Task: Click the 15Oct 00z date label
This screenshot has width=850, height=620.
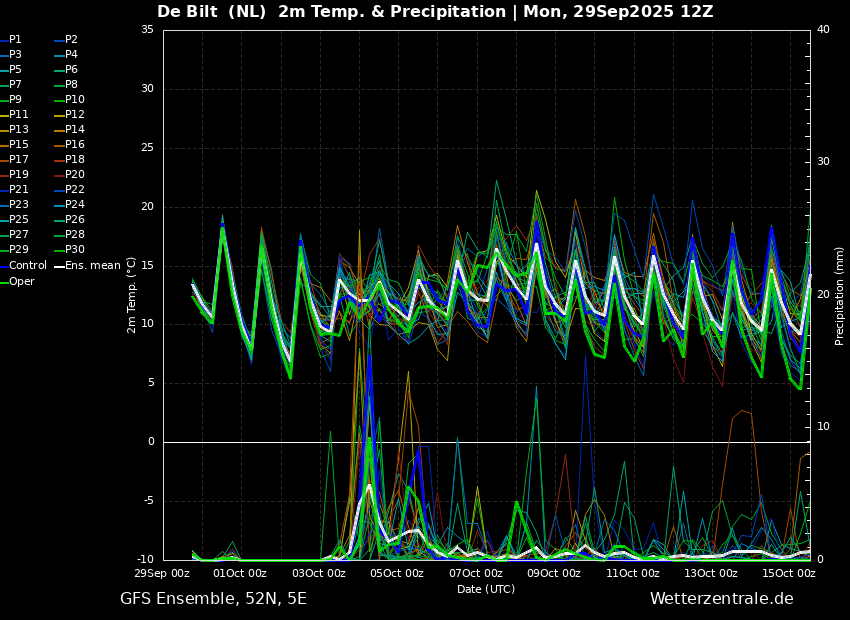Action: [789, 573]
